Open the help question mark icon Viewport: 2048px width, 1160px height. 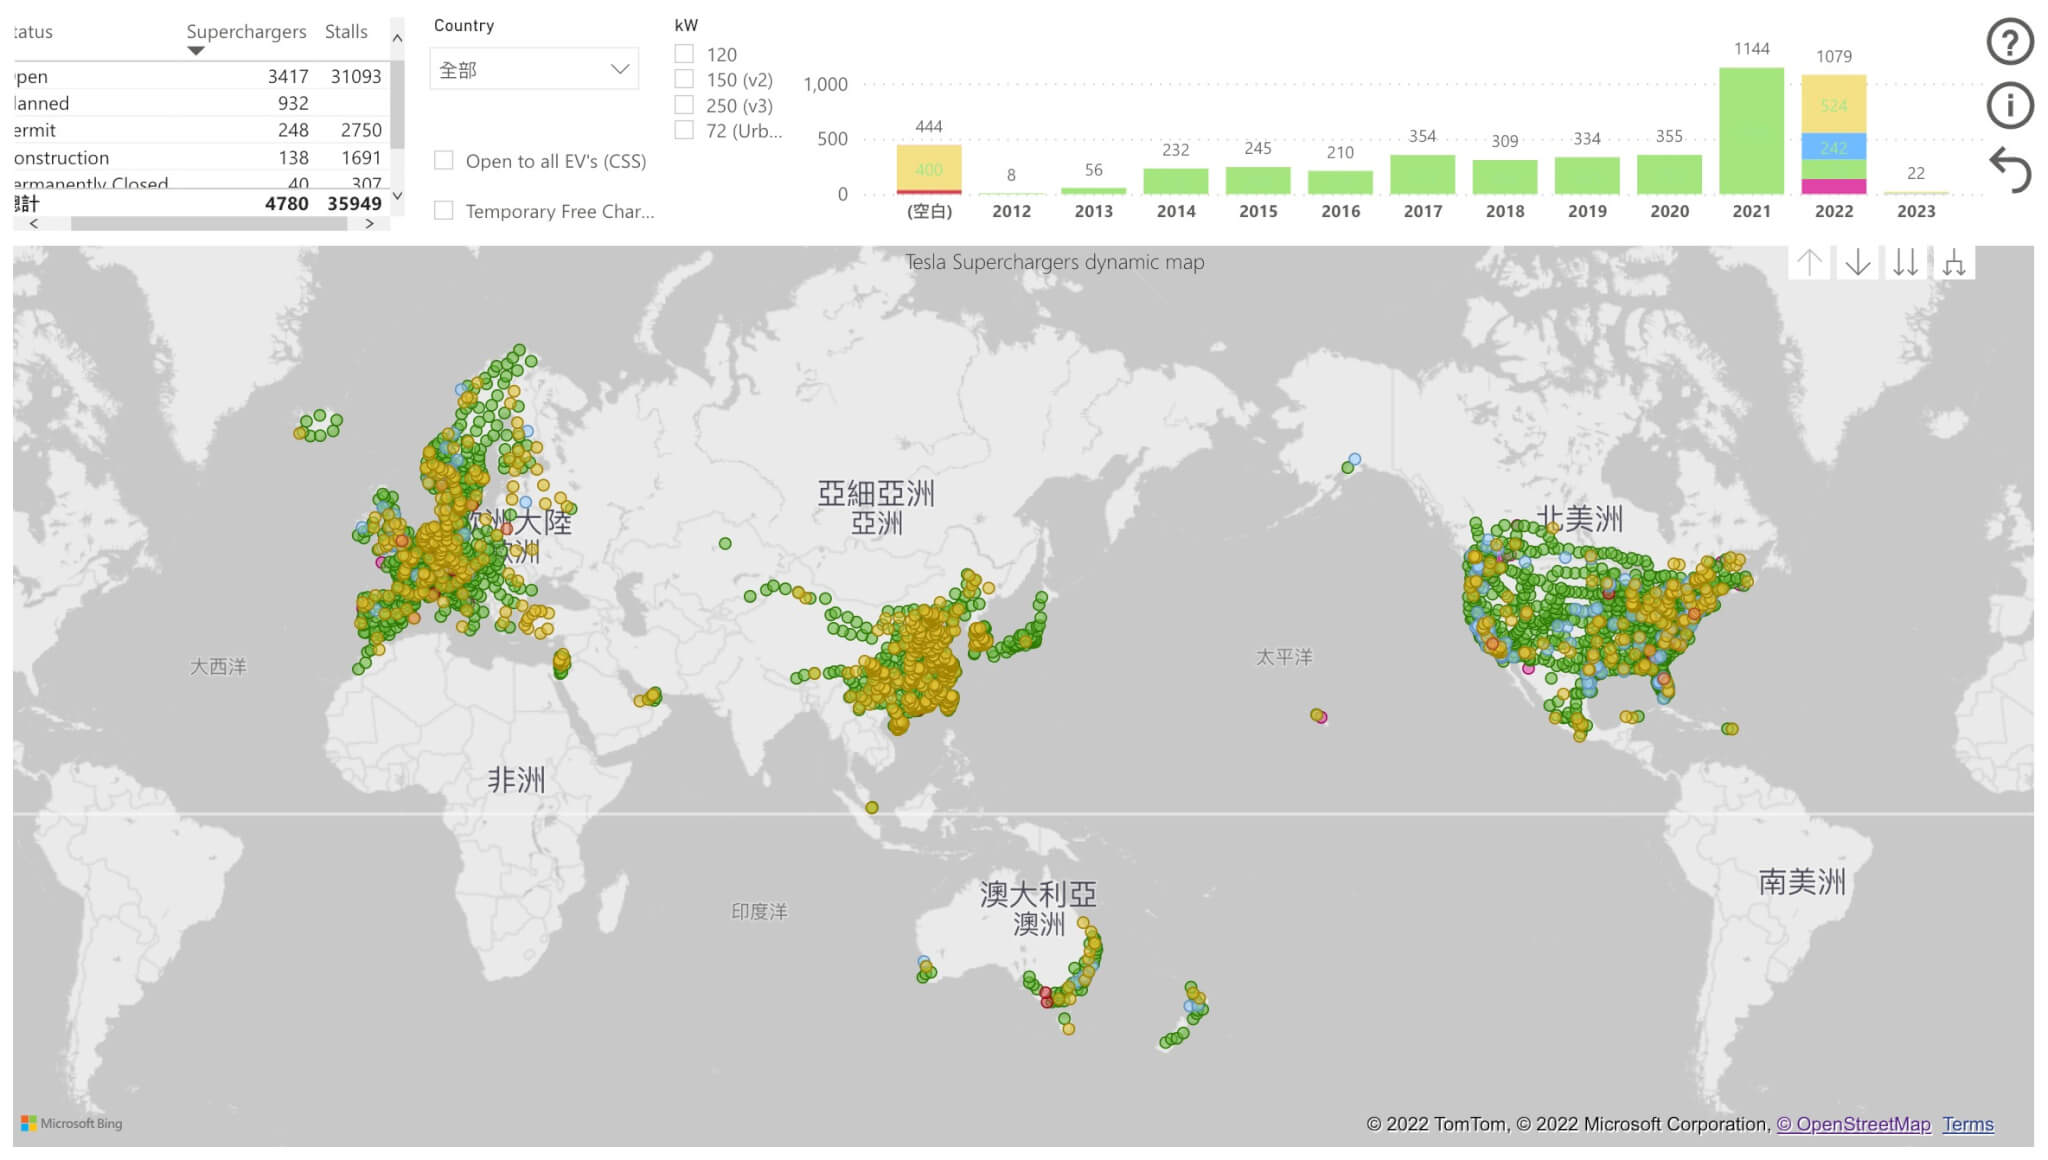pos(2009,42)
